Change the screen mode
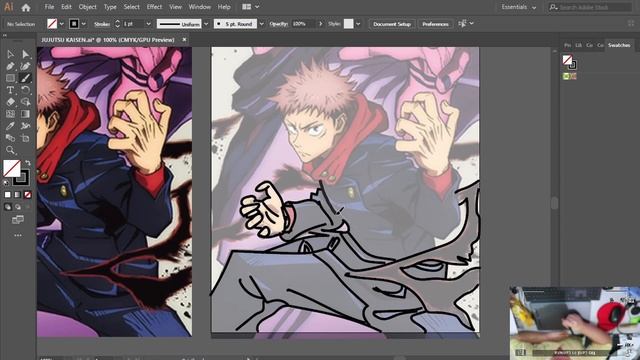The width and height of the screenshot is (640, 360). (18, 220)
